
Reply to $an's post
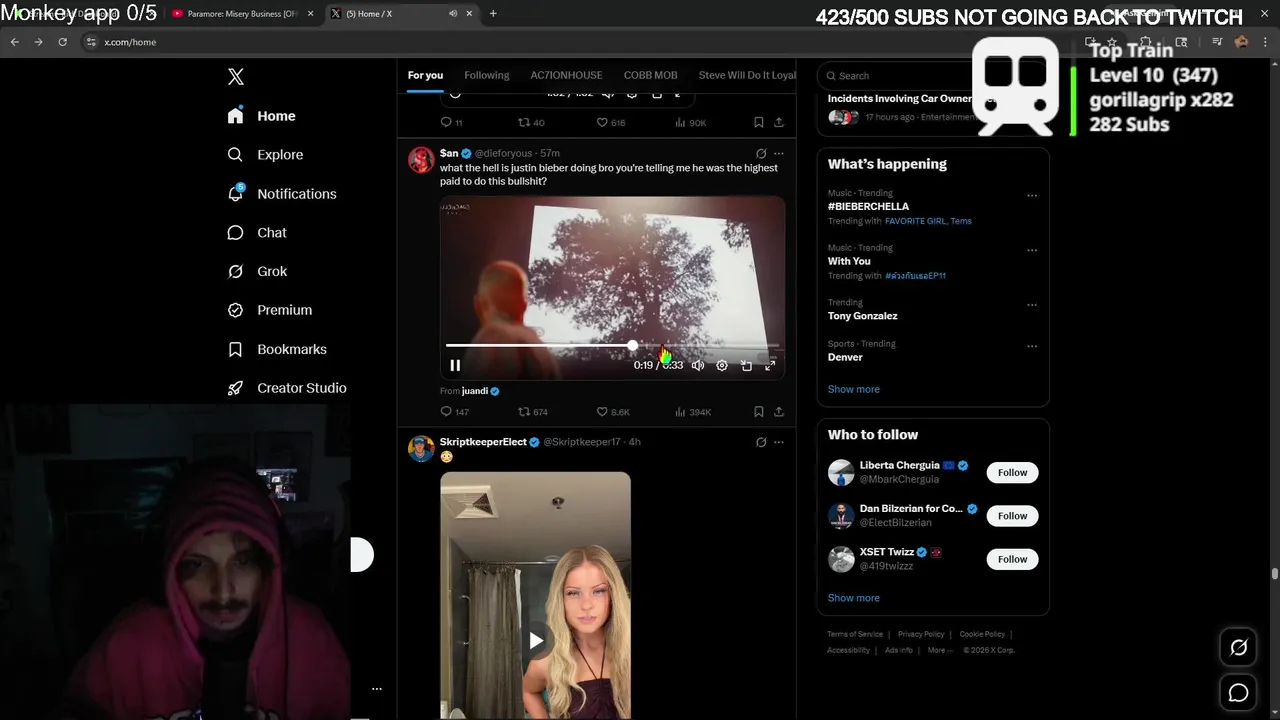pyautogui.click(x=454, y=412)
